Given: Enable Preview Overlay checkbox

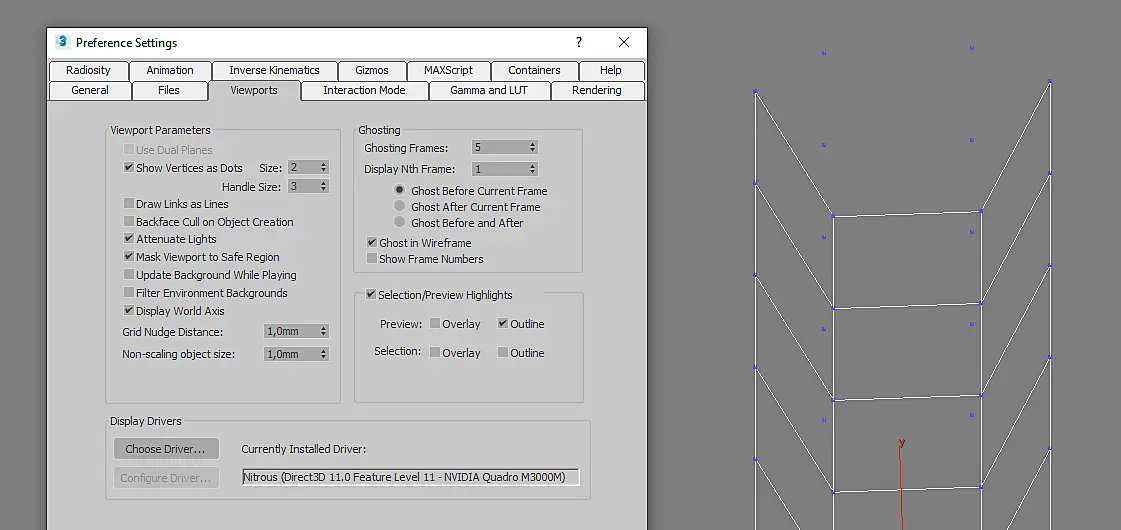Looking at the screenshot, I should pyautogui.click(x=435, y=323).
